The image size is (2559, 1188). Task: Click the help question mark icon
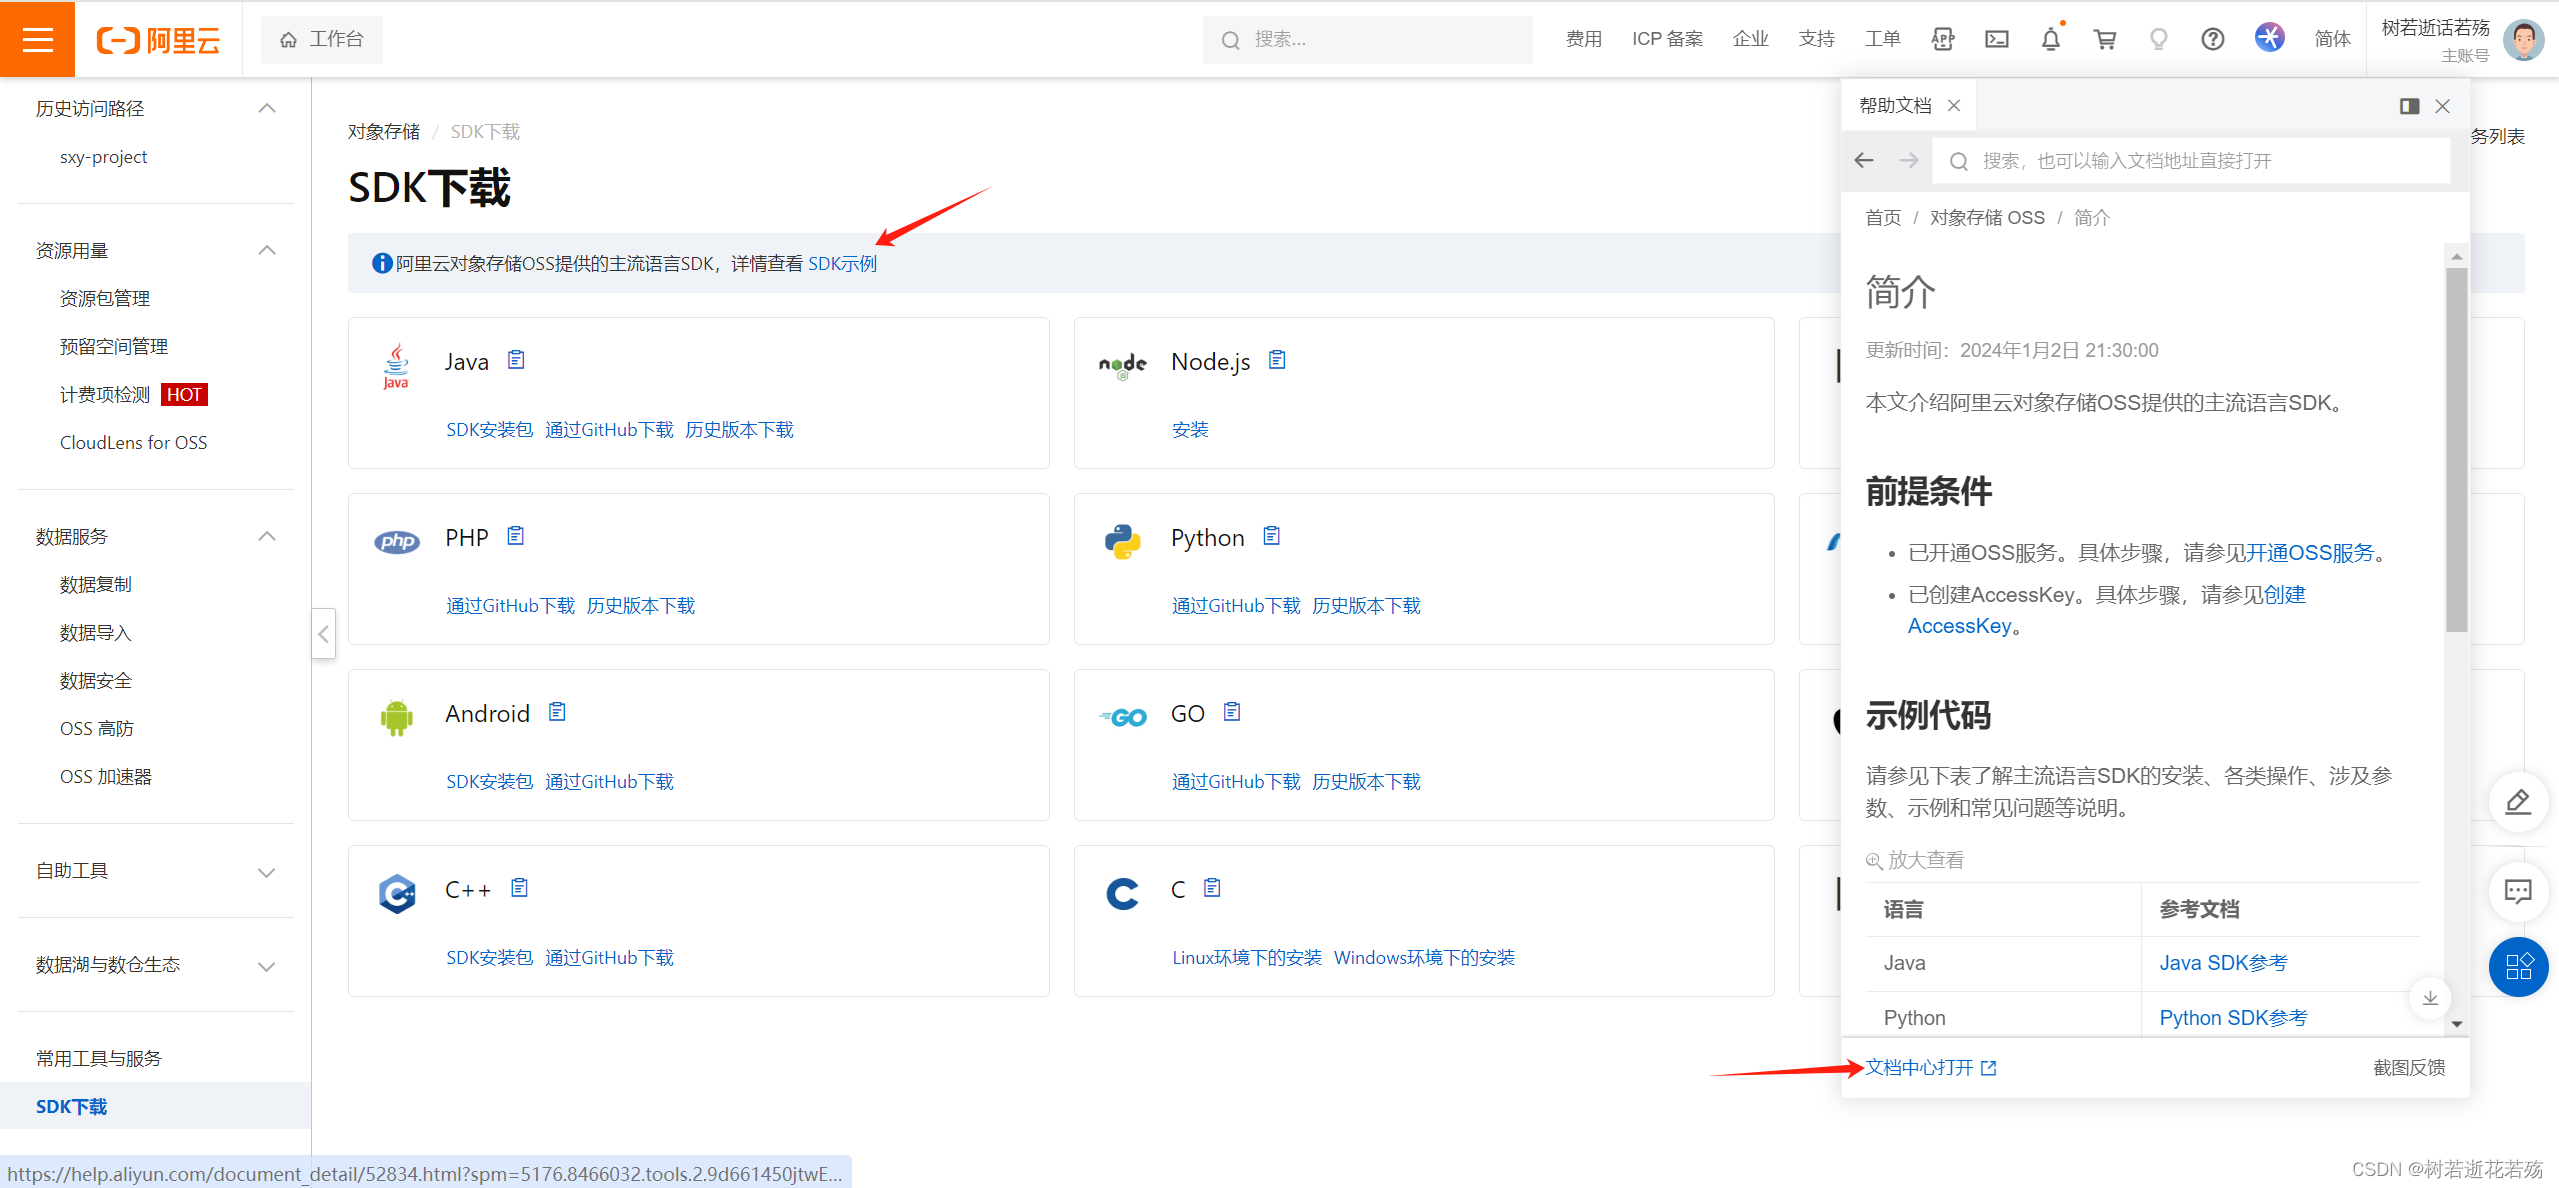tap(2212, 39)
